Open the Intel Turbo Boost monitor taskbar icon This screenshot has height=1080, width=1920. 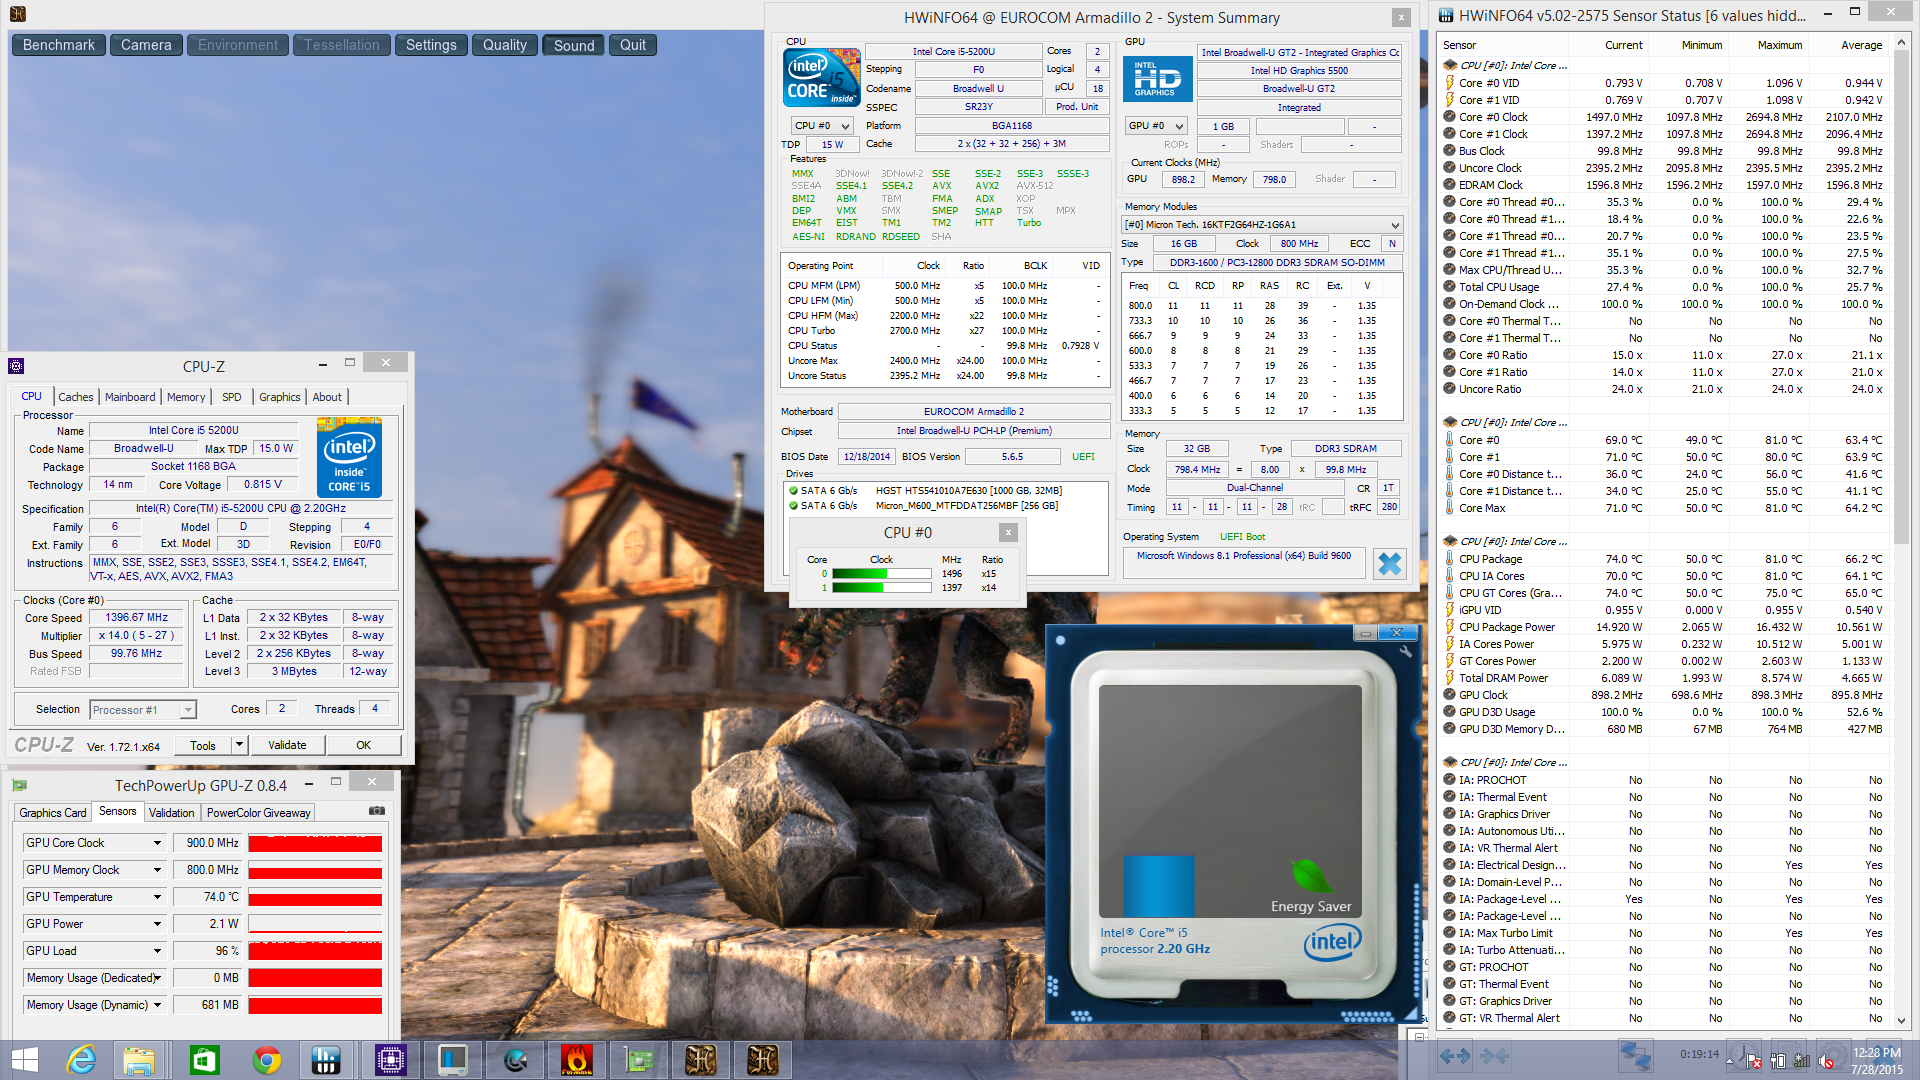tap(452, 1059)
